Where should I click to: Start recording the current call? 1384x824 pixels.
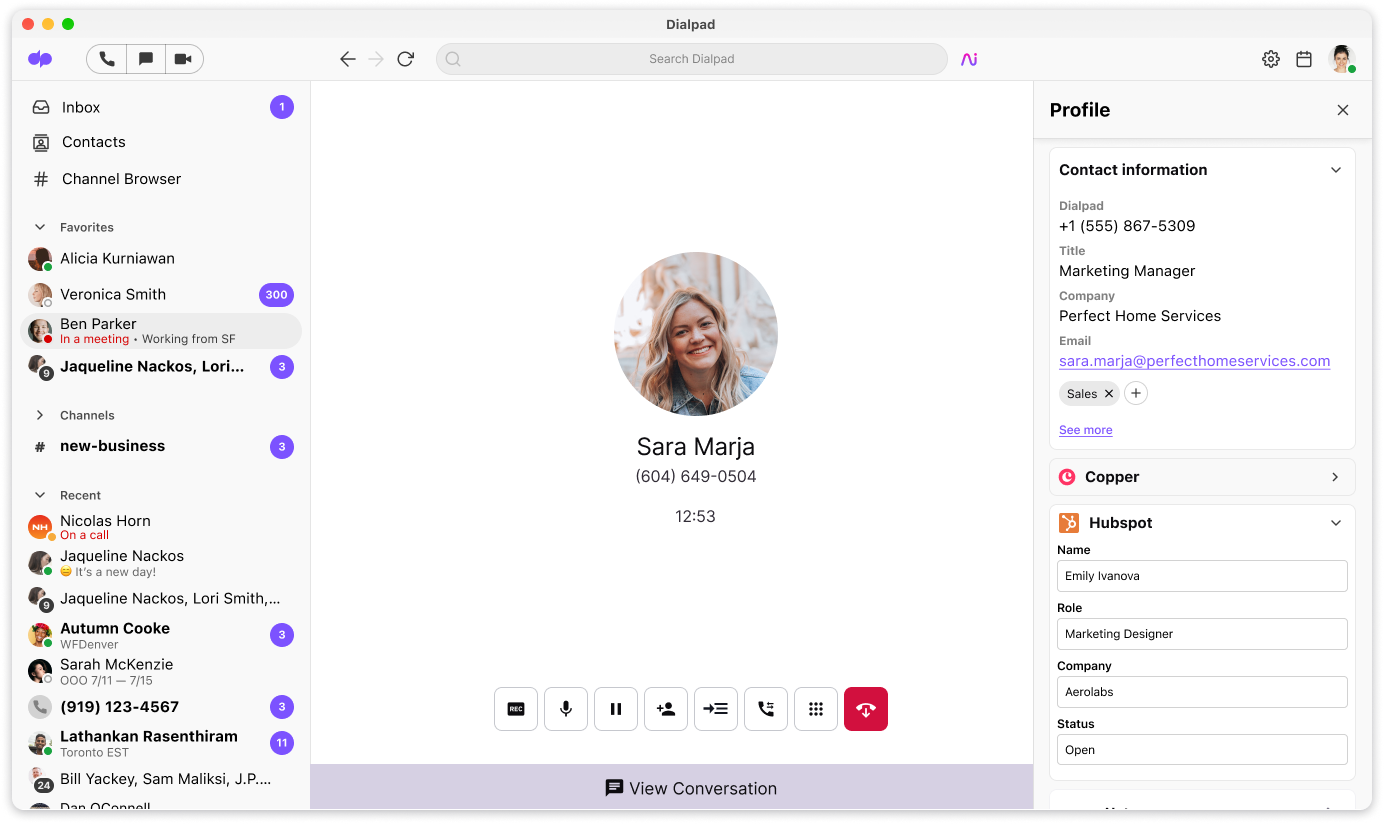coord(516,708)
